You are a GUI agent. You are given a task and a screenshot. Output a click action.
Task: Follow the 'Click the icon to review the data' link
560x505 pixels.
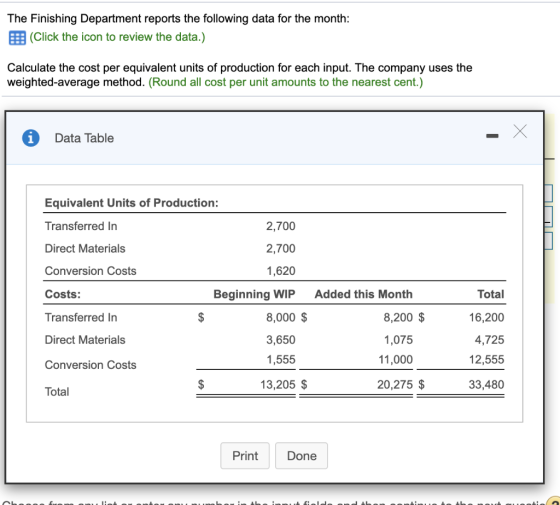(x=117, y=37)
